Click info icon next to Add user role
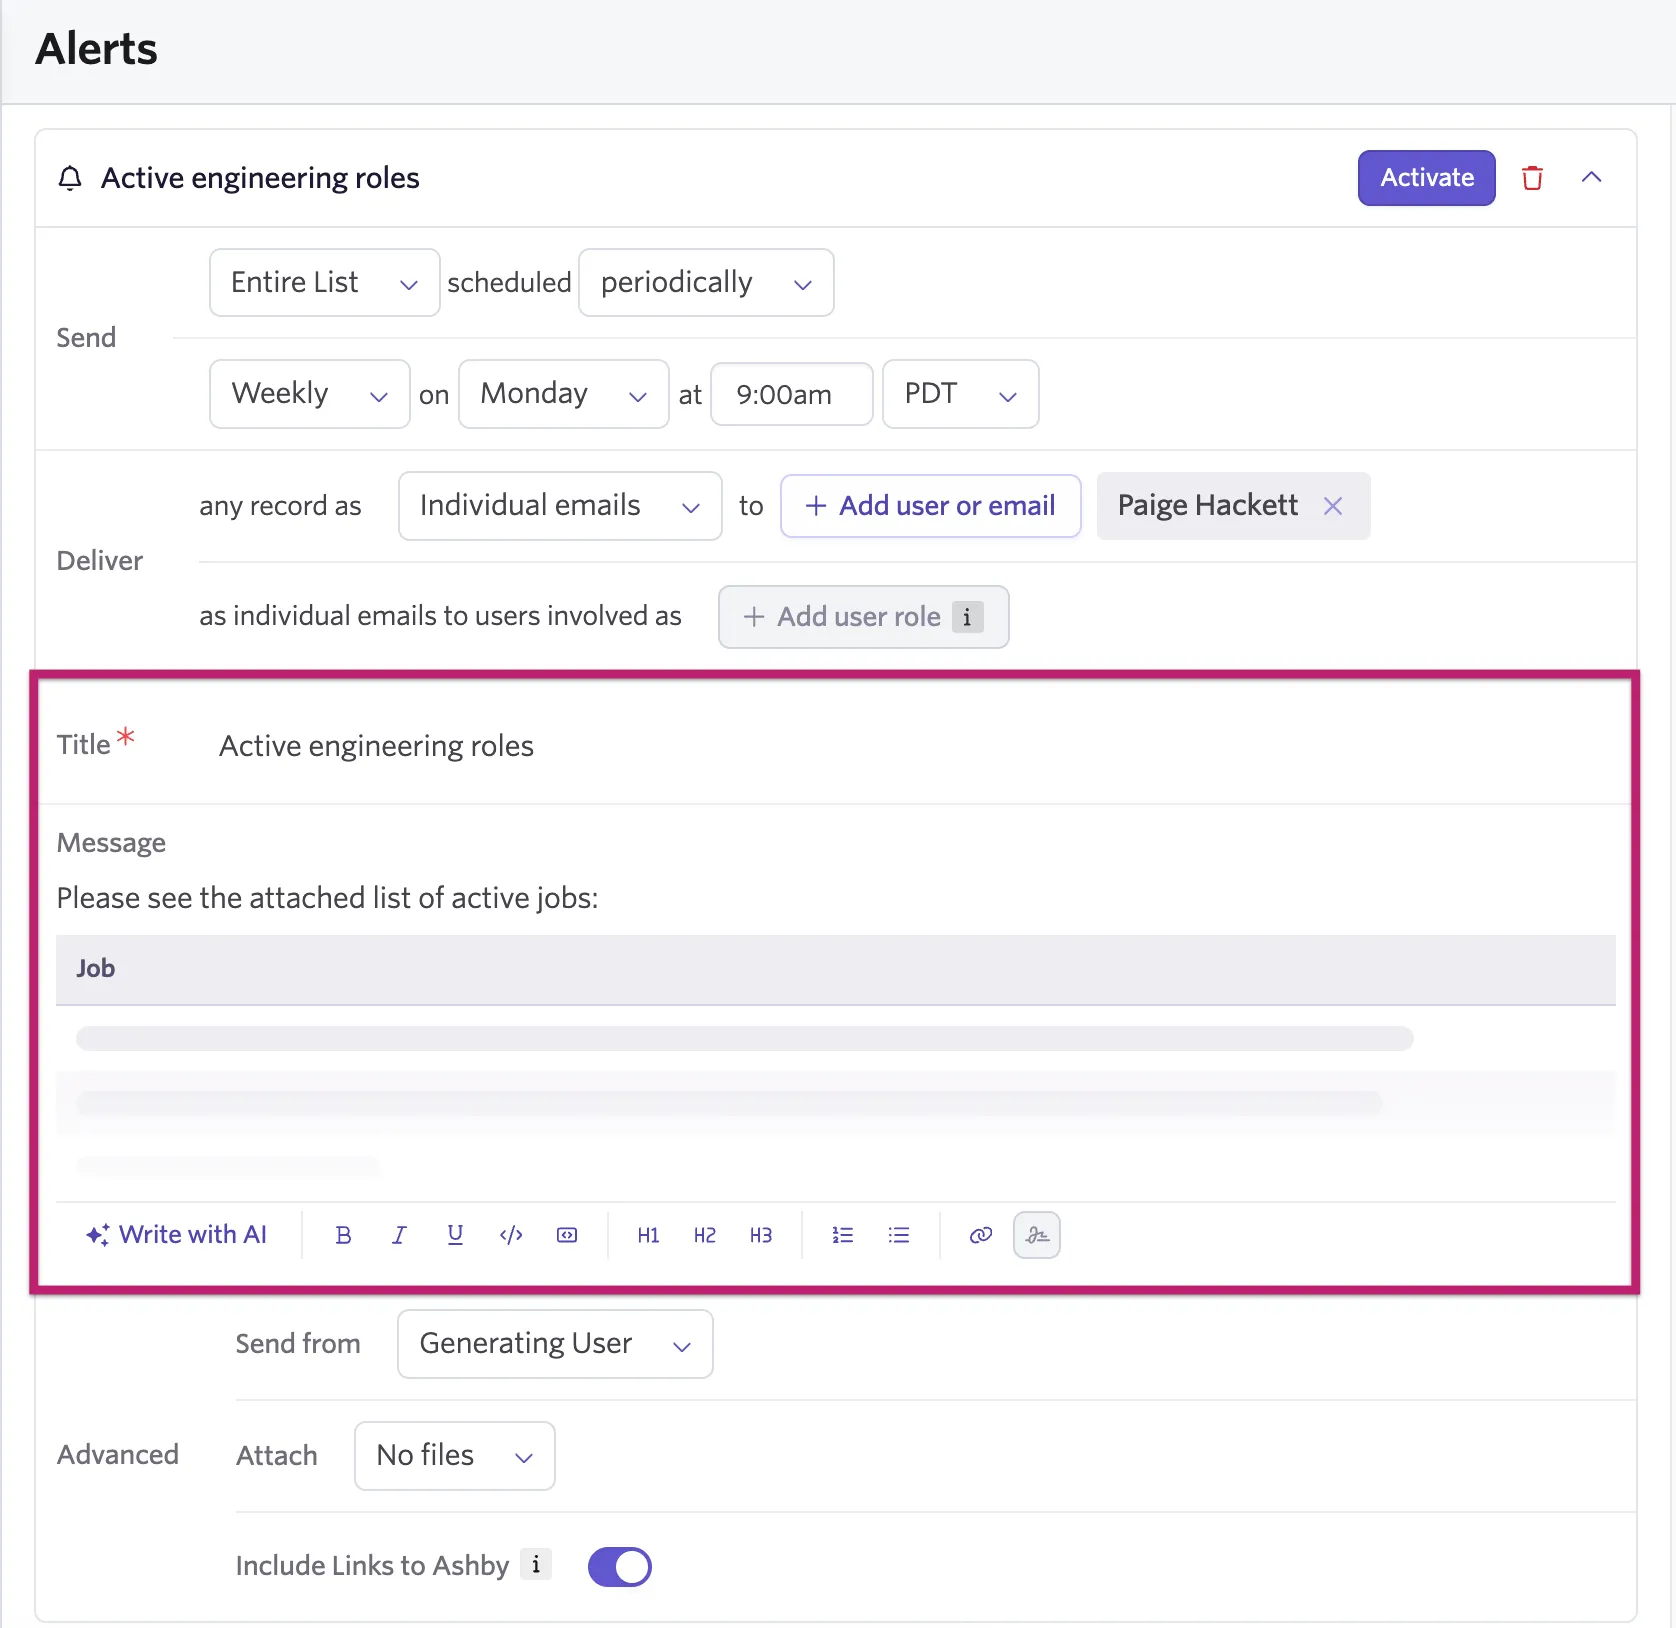 pos(967,617)
